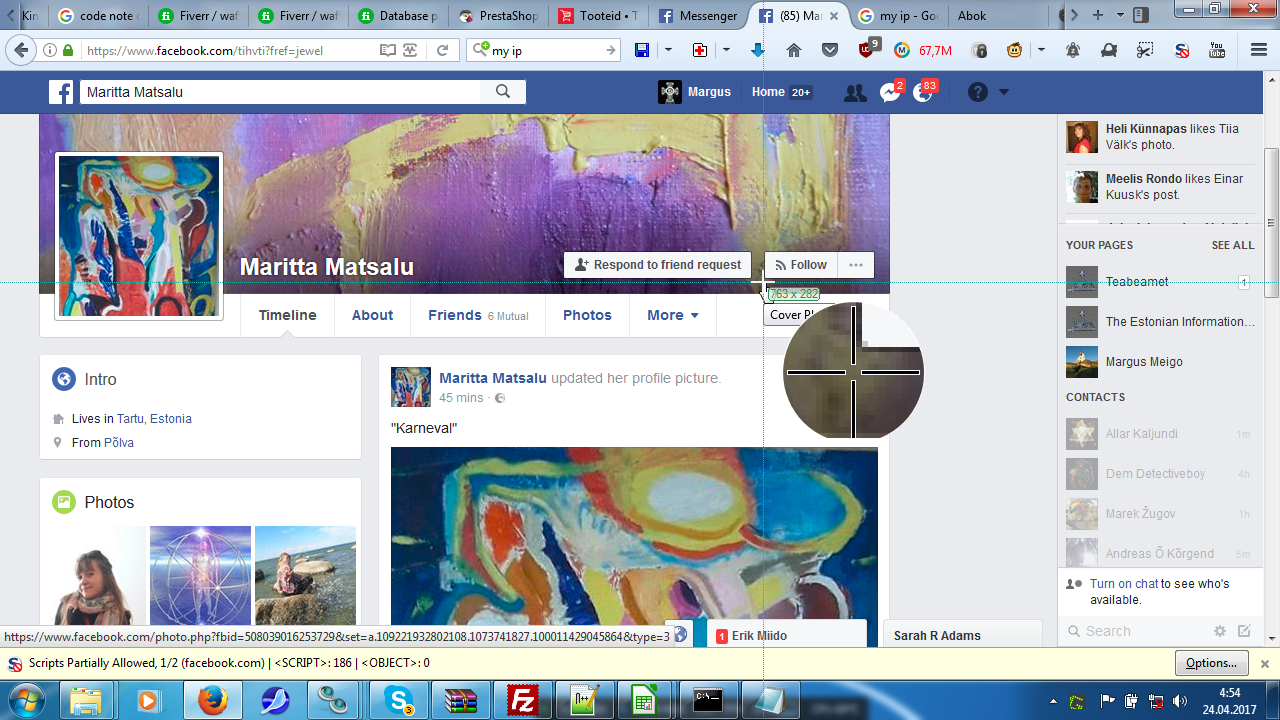Click the YouTube extension toolbar icon

click(x=1217, y=50)
